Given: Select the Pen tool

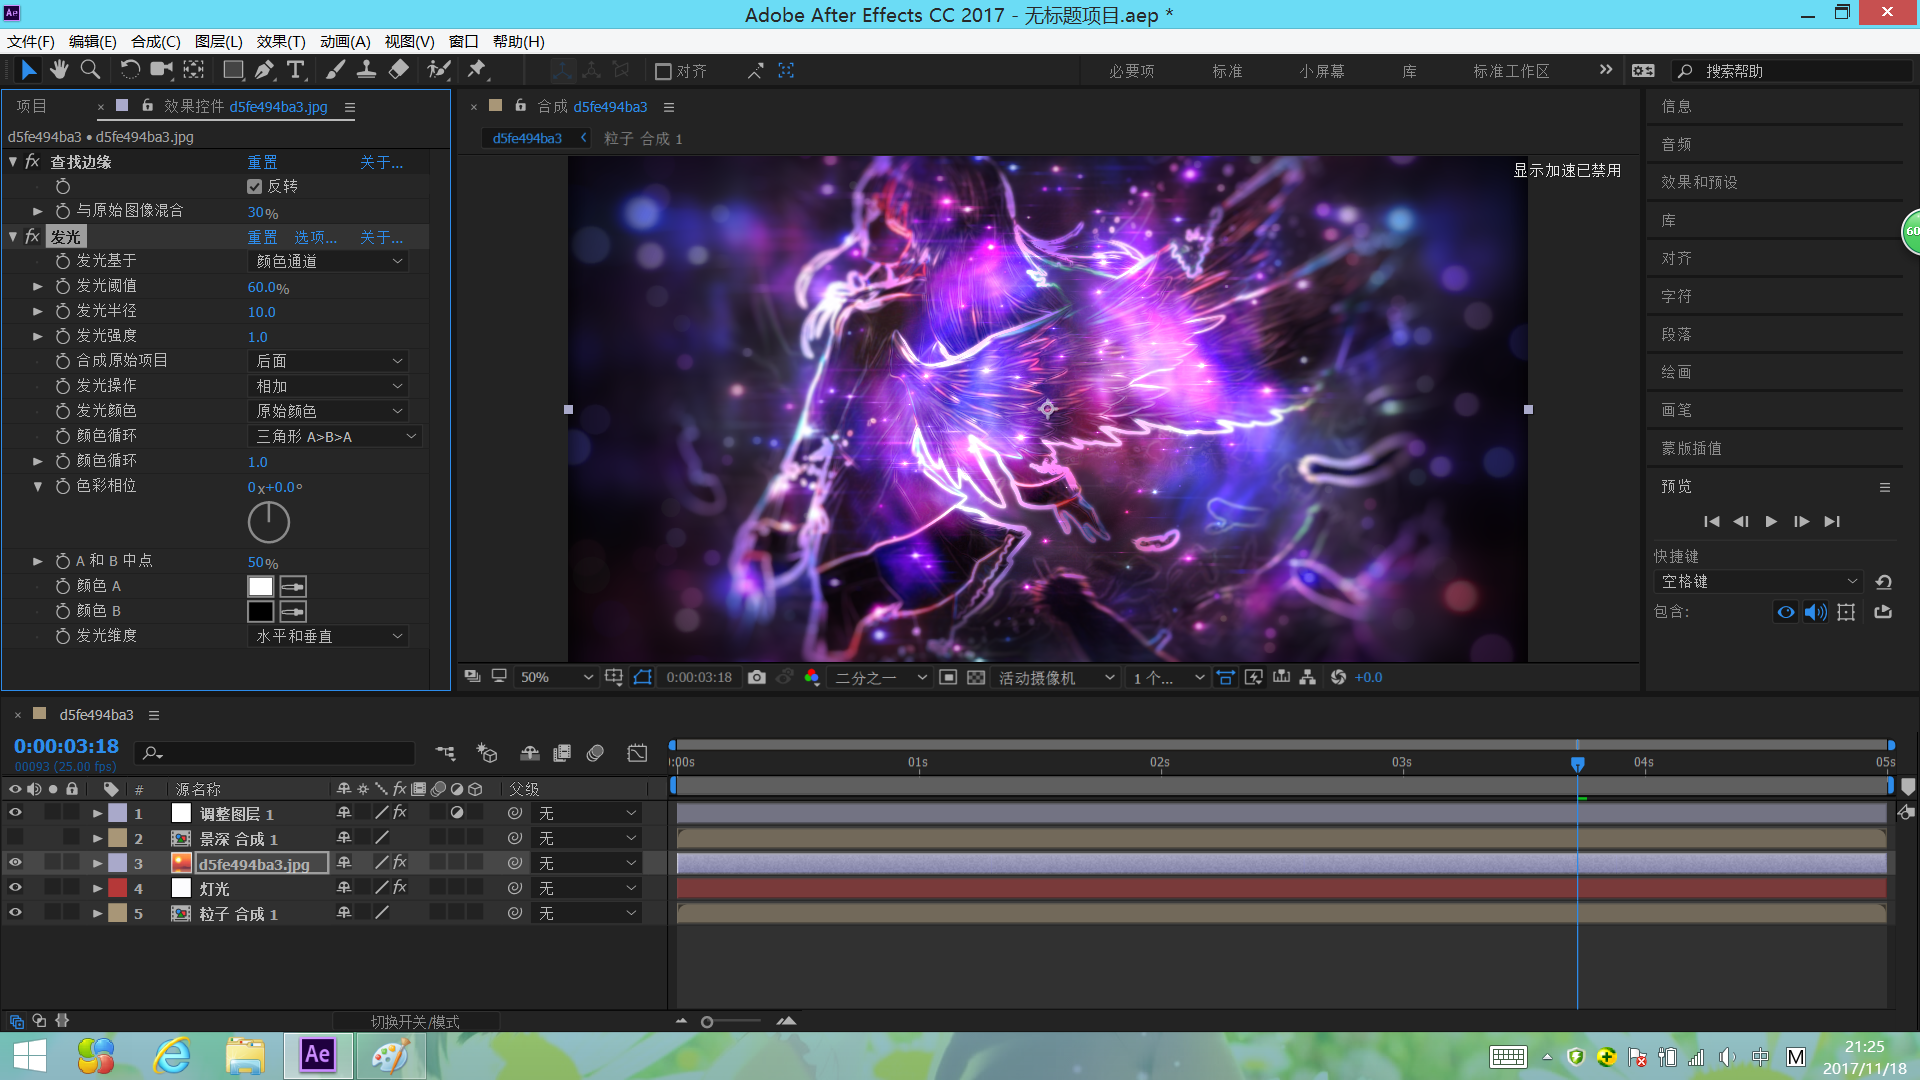Looking at the screenshot, I should click(264, 70).
